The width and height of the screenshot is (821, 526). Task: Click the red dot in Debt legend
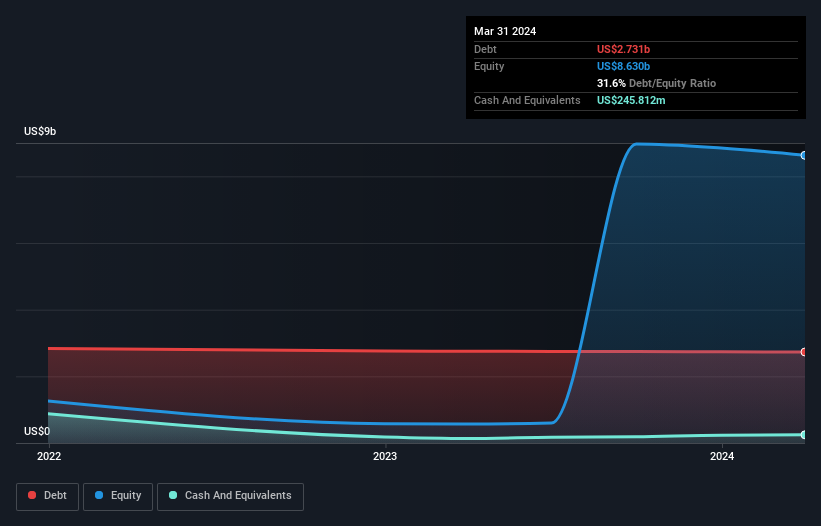pyautogui.click(x=32, y=495)
